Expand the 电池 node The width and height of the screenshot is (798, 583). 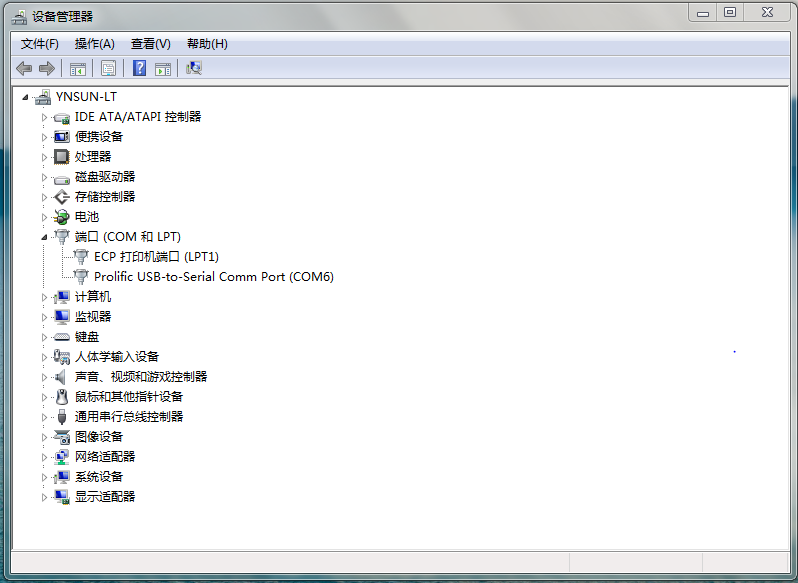(x=44, y=217)
